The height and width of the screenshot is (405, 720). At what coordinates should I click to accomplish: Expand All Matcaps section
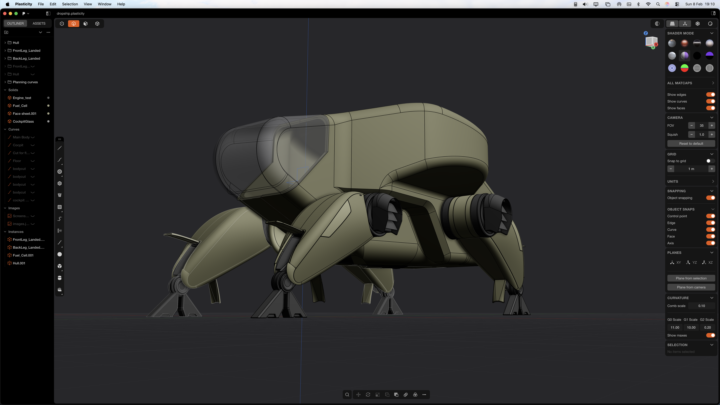click(x=713, y=83)
